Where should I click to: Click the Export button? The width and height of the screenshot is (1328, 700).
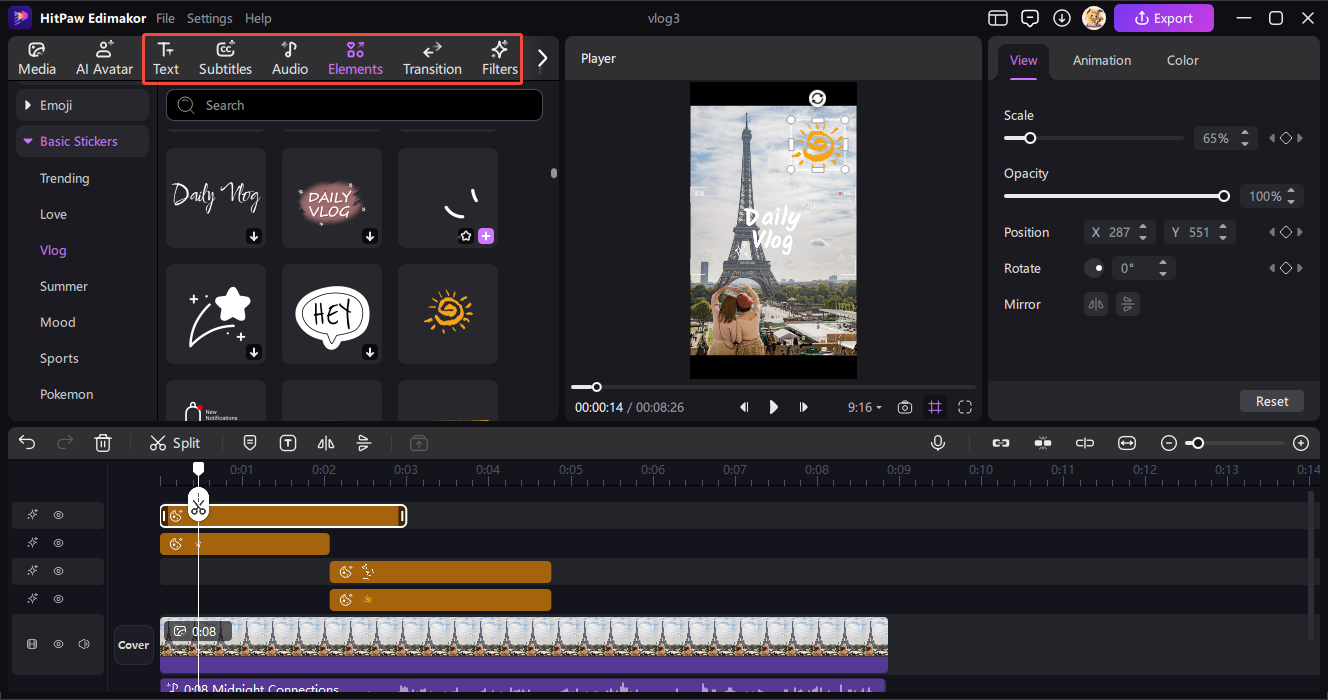1163,18
